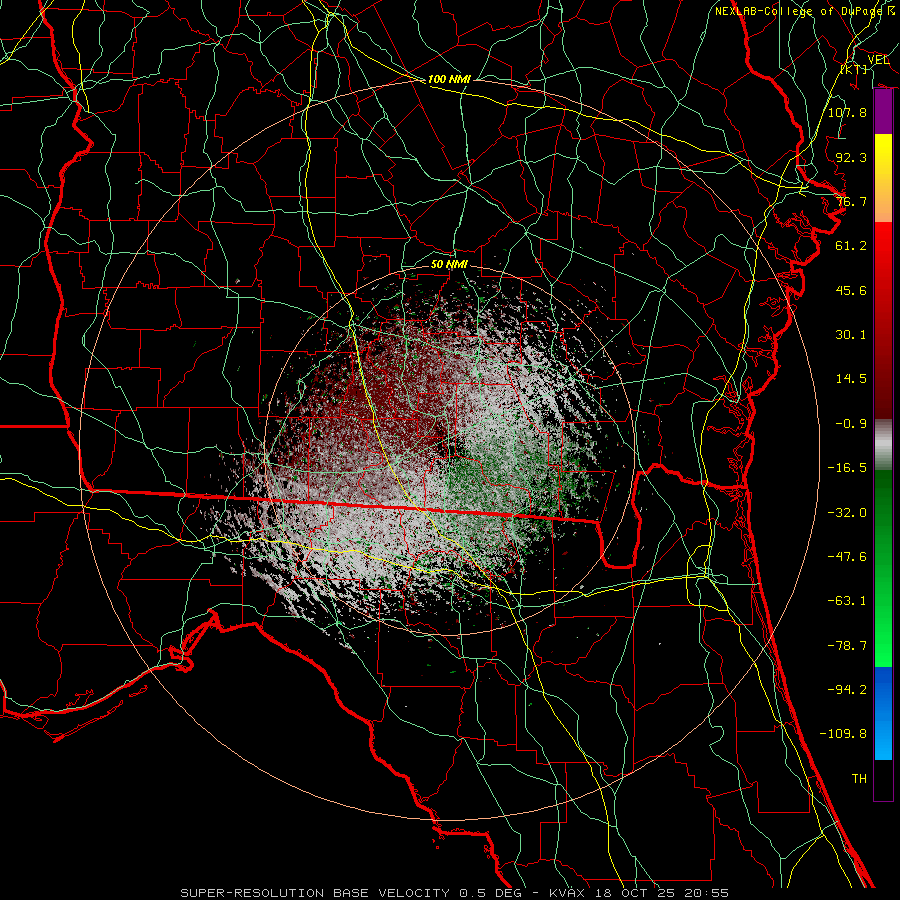Click the 50 NMI range ring label
The width and height of the screenshot is (900, 900).
point(449,264)
